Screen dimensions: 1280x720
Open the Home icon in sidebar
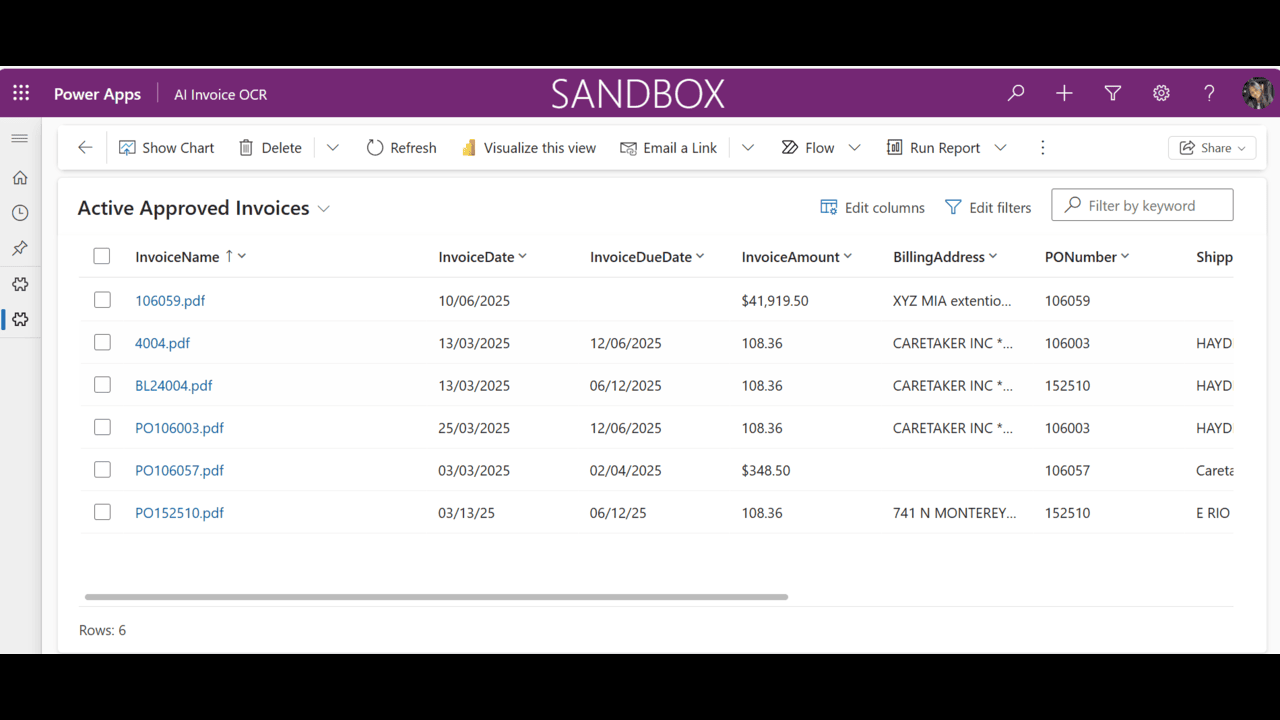[20, 177]
